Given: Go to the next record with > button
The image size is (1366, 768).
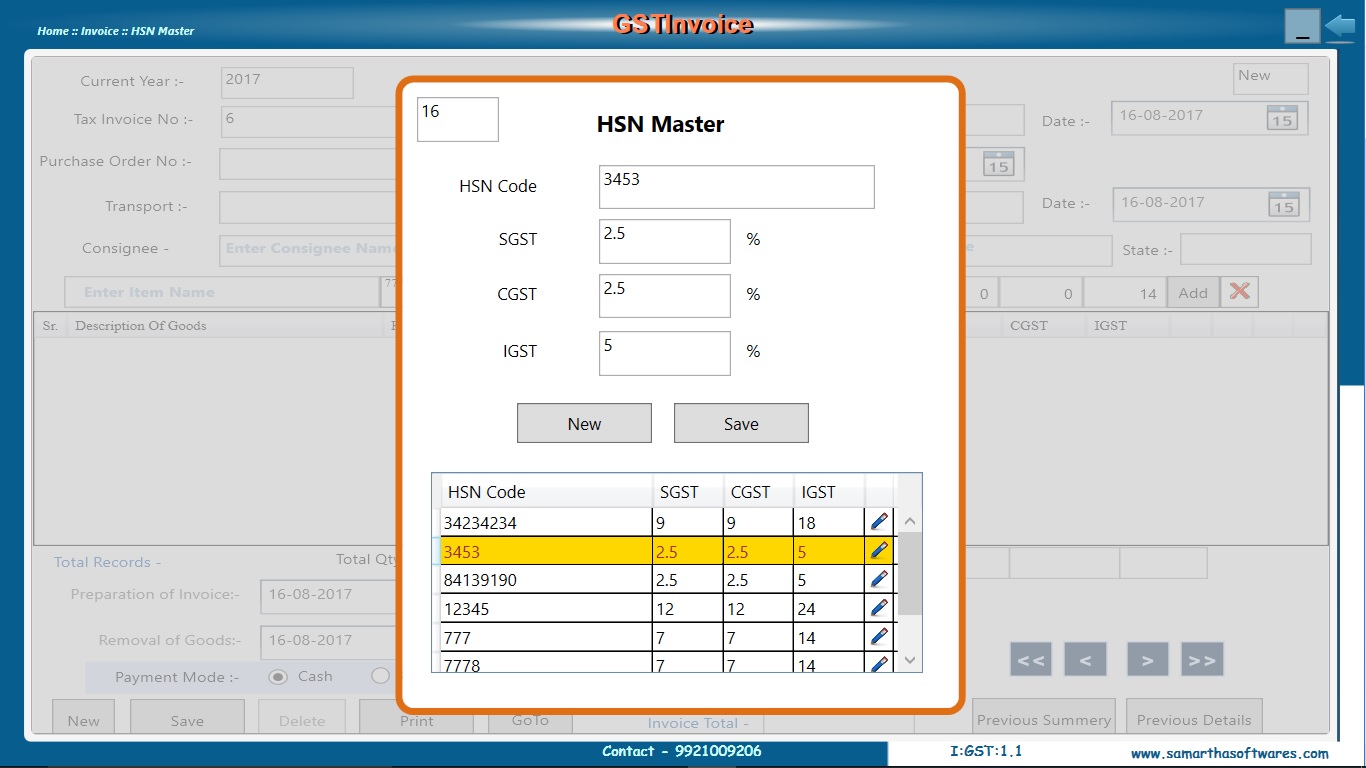Looking at the screenshot, I should coord(1147,660).
